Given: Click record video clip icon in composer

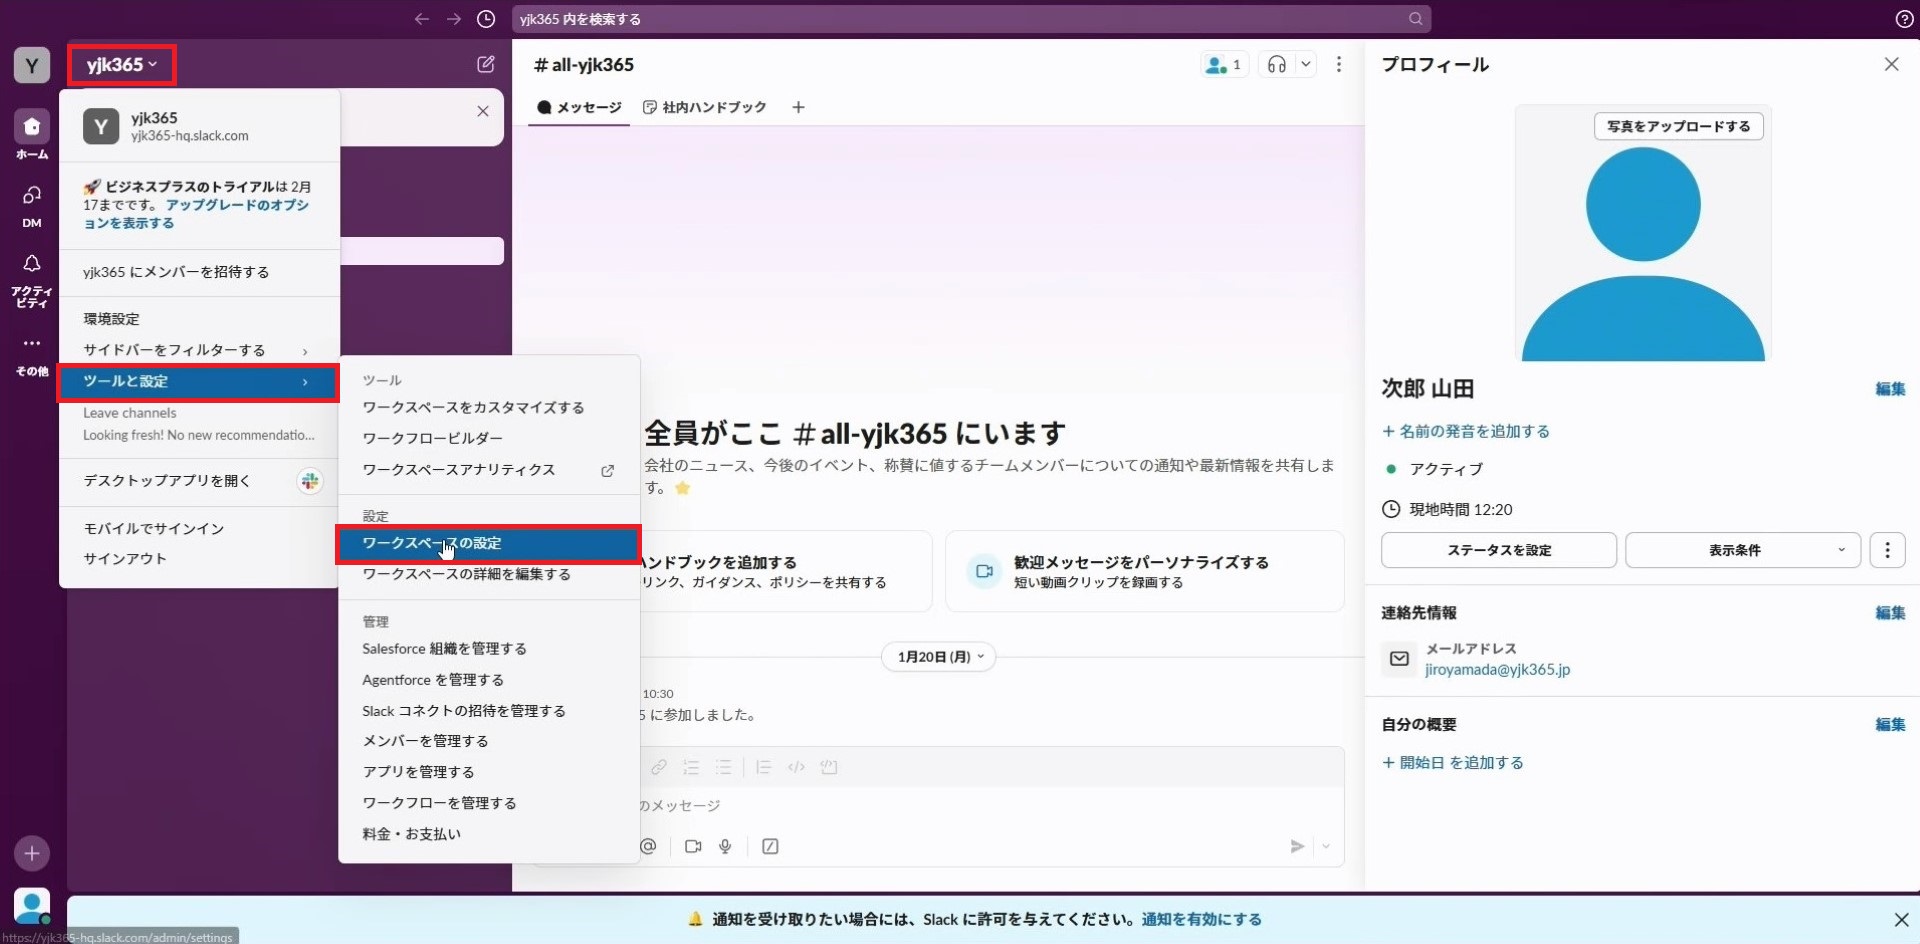Looking at the screenshot, I should (693, 846).
